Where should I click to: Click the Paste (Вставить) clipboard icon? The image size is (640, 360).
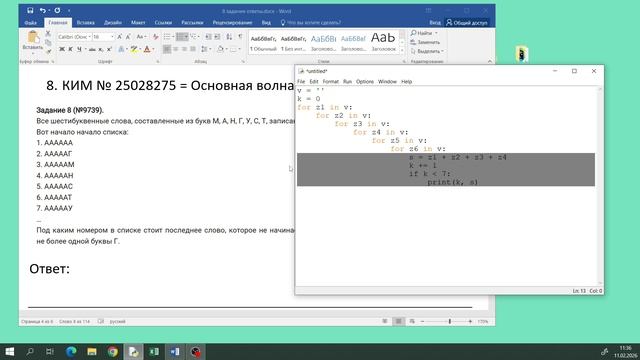coord(33,38)
